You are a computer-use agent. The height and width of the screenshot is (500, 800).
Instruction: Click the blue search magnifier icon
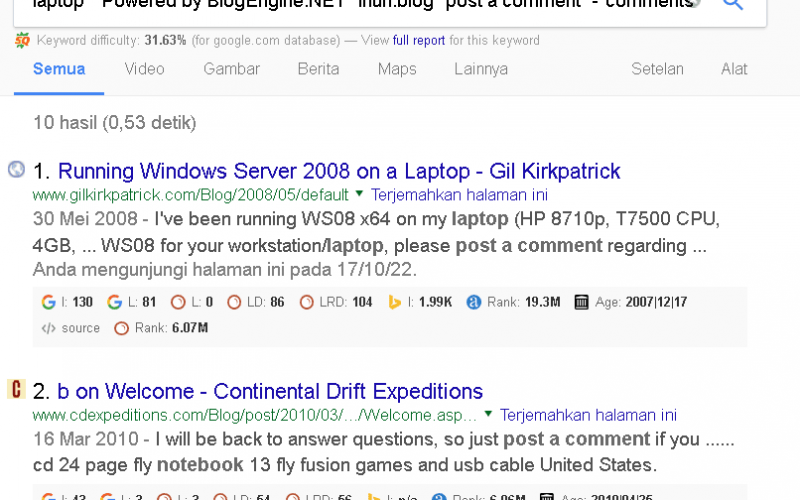[733, 4]
